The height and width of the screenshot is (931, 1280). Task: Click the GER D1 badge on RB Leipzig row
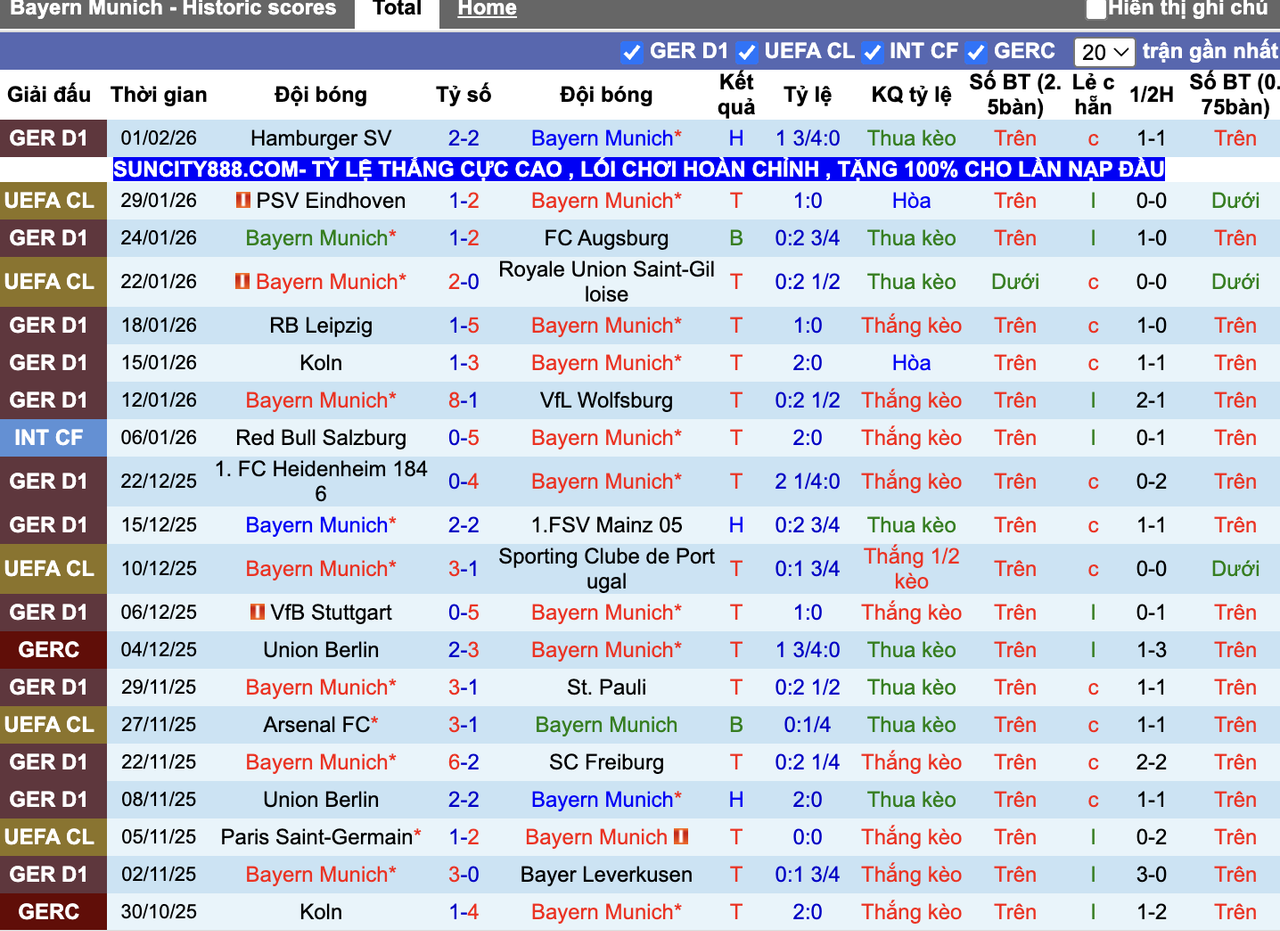coord(53,325)
